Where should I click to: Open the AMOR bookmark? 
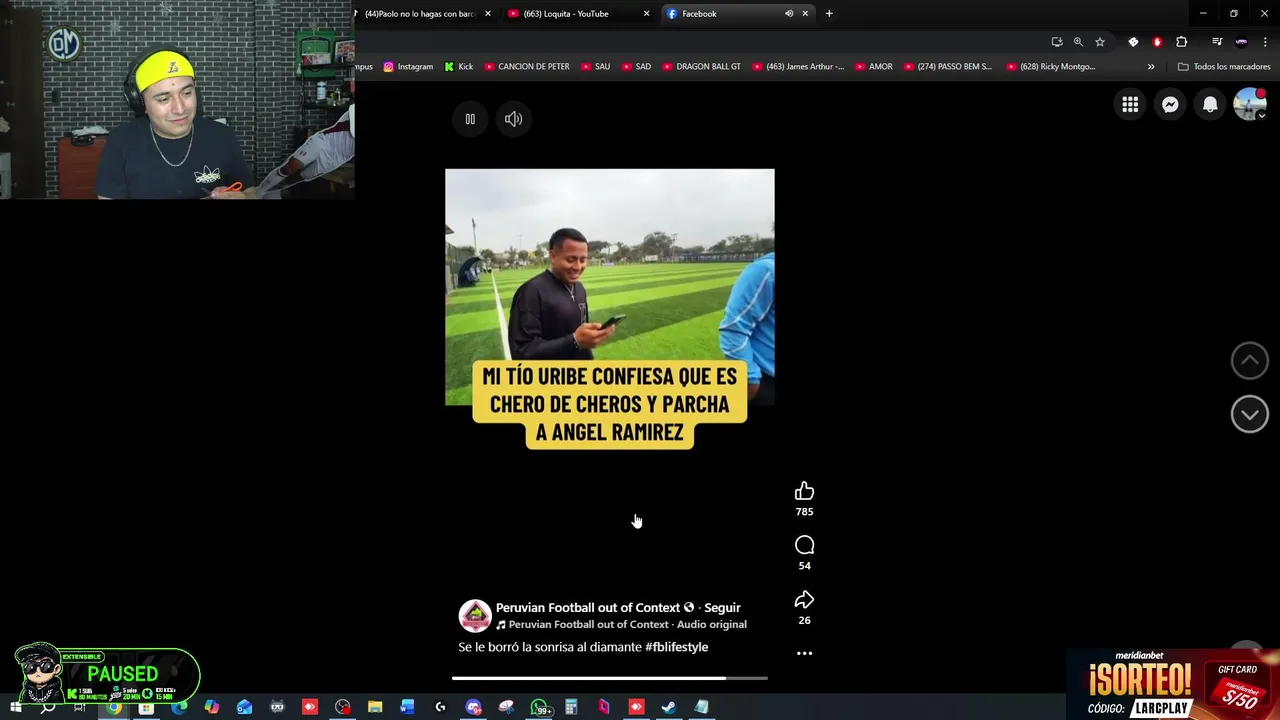tap(873, 67)
